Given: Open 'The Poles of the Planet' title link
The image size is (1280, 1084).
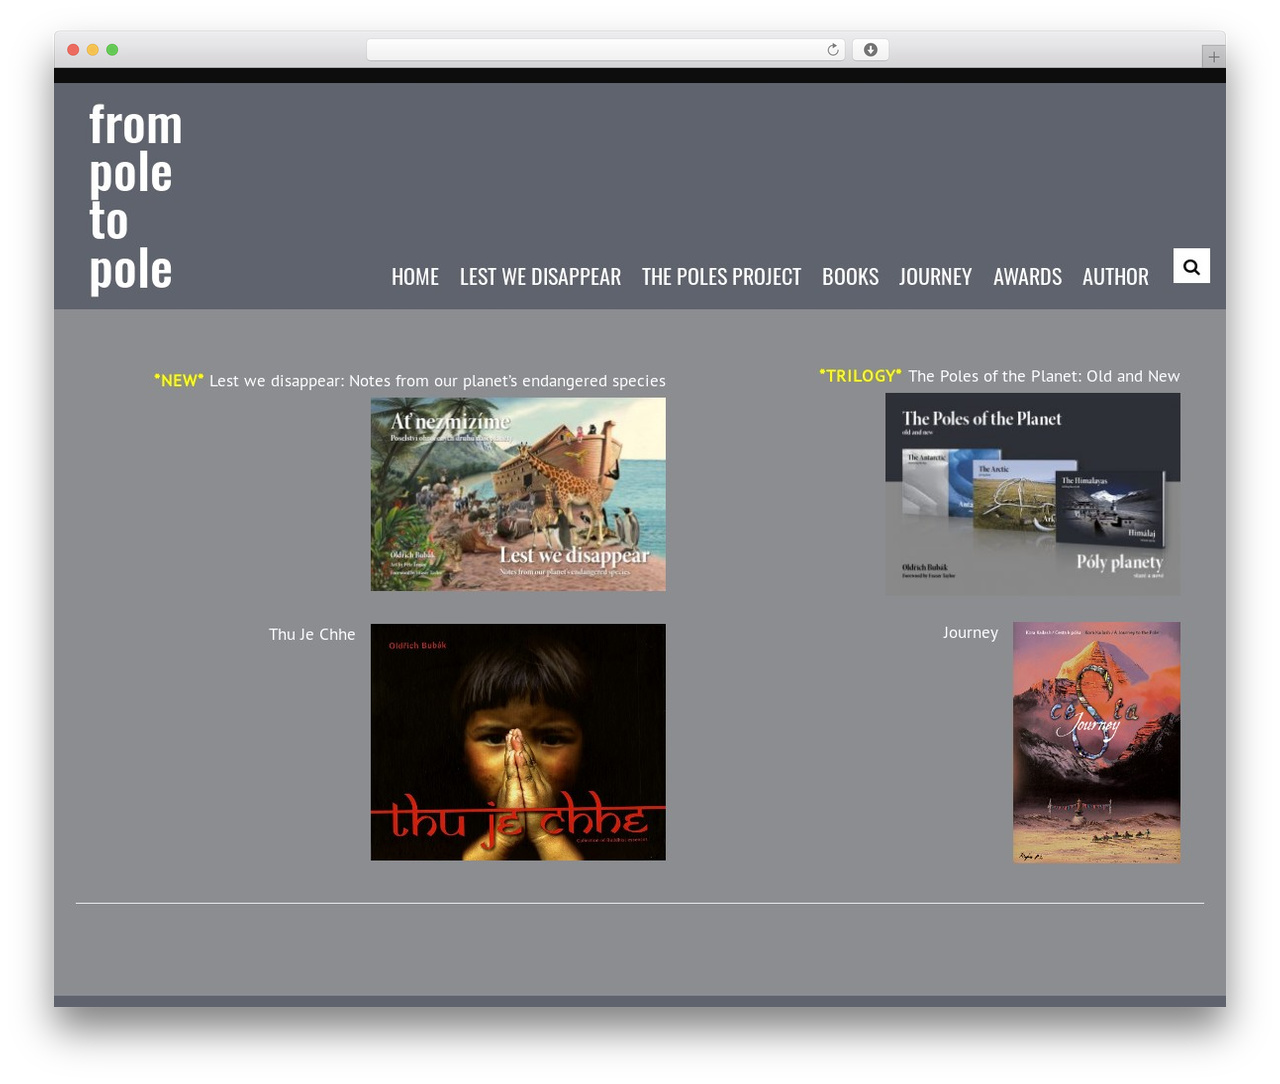Looking at the screenshot, I should (x=1044, y=376).
